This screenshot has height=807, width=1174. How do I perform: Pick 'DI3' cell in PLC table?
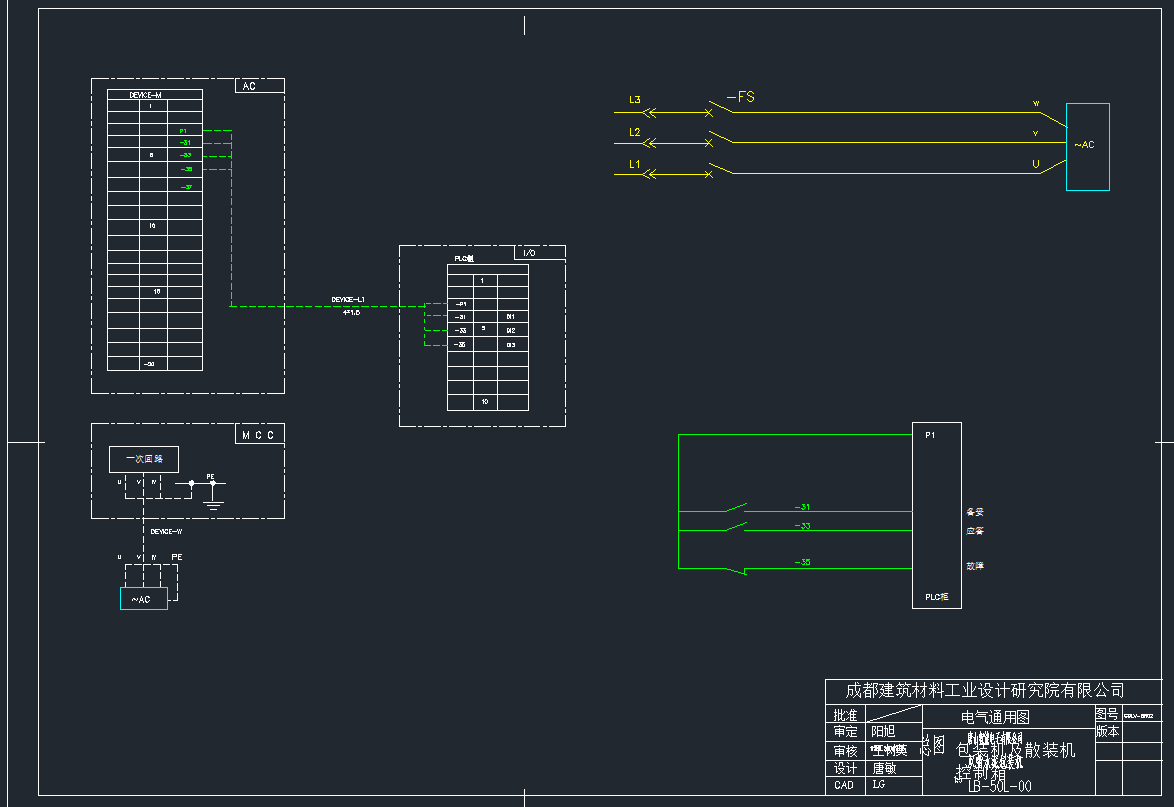tap(511, 345)
